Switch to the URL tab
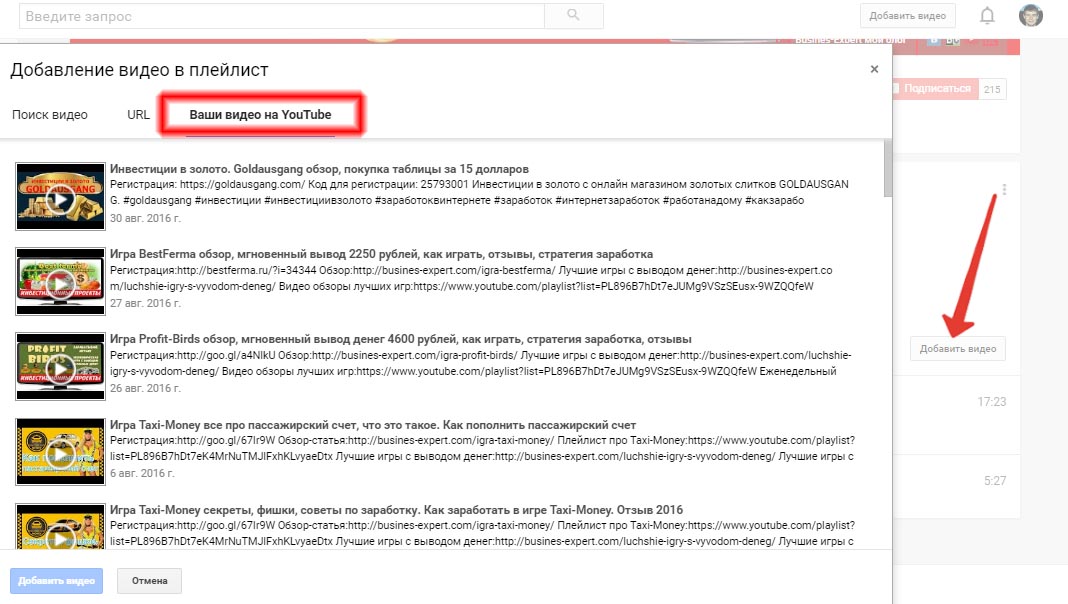The image size is (1068, 604). [138, 114]
